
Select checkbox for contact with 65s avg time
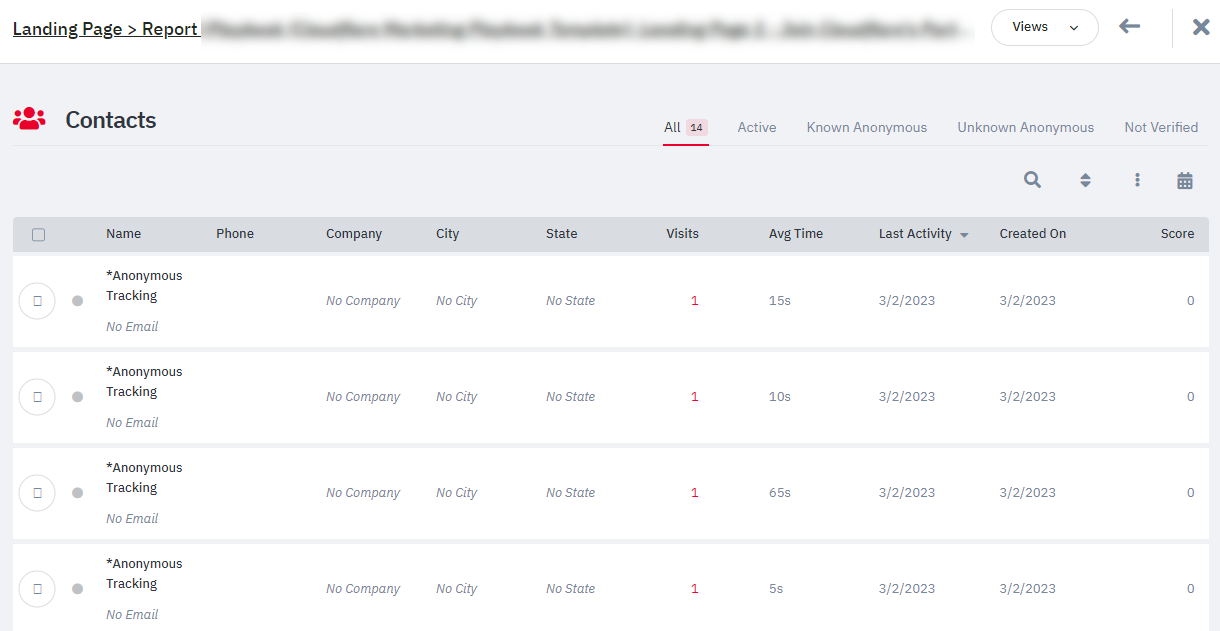38,492
